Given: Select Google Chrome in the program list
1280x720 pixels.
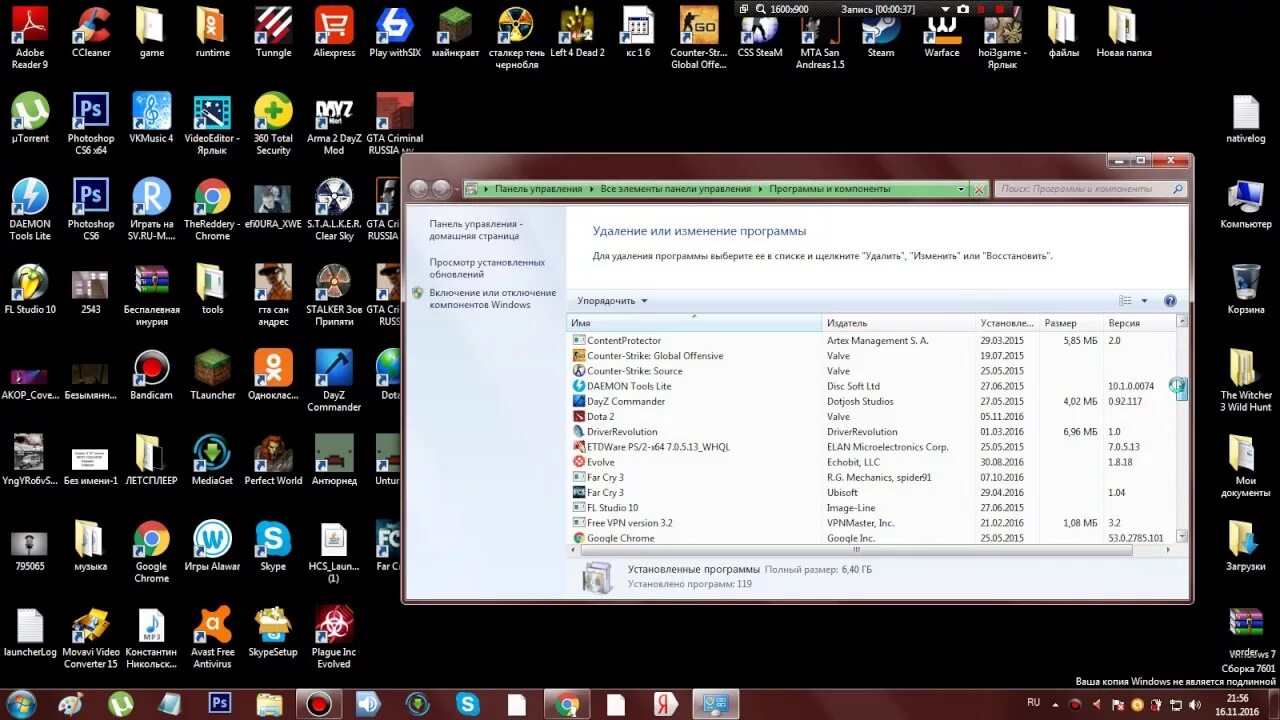Looking at the screenshot, I should tap(871, 538).
